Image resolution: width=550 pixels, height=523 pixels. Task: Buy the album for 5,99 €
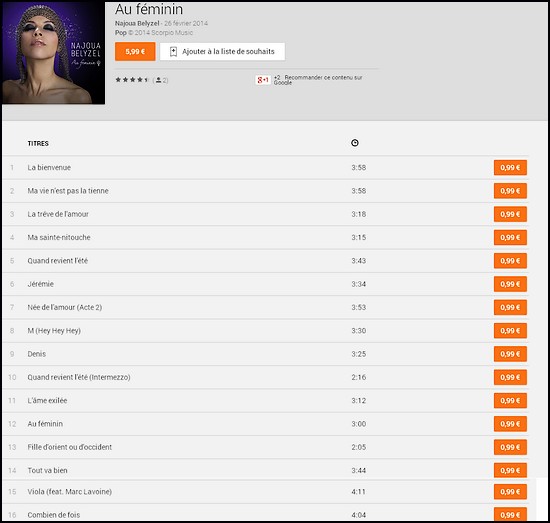(135, 52)
